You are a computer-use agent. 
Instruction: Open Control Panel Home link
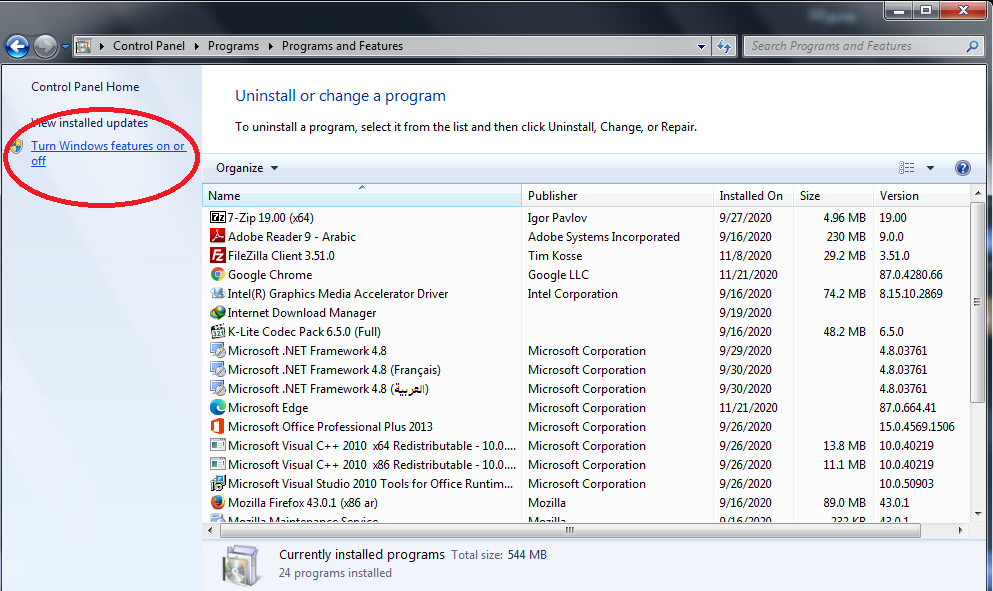tap(85, 87)
